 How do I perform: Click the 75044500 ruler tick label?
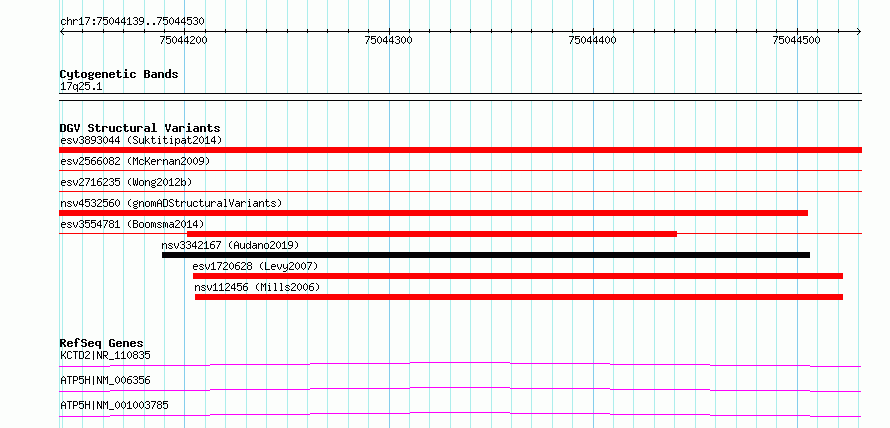(x=796, y=40)
